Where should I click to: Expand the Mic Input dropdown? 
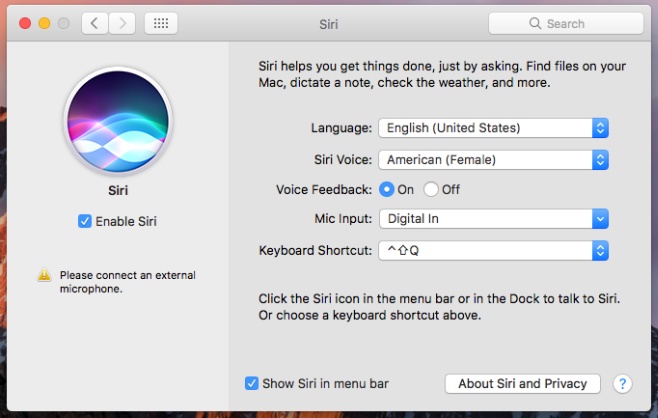(494, 219)
